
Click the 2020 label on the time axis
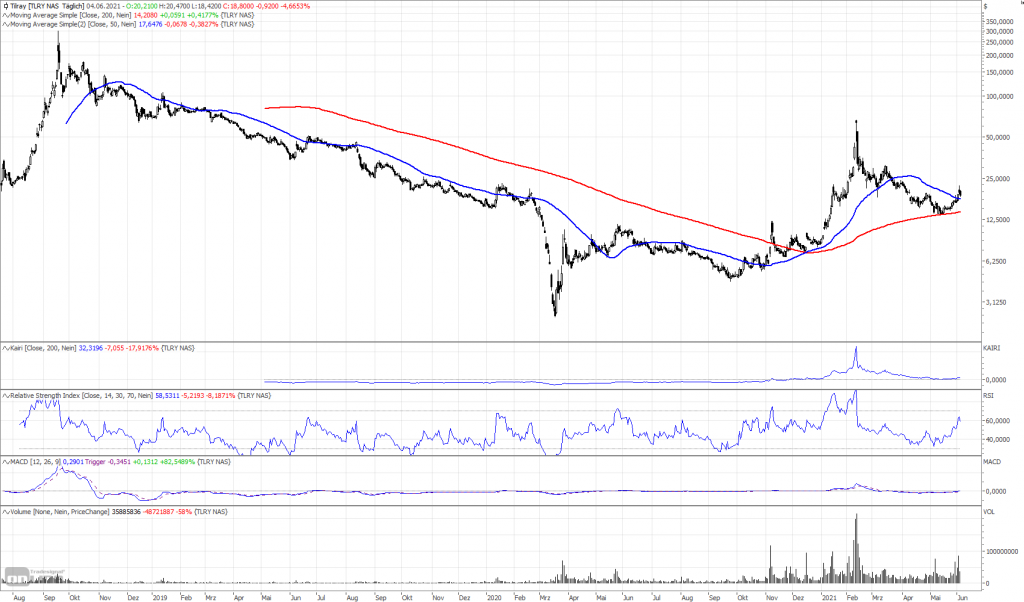tap(494, 597)
